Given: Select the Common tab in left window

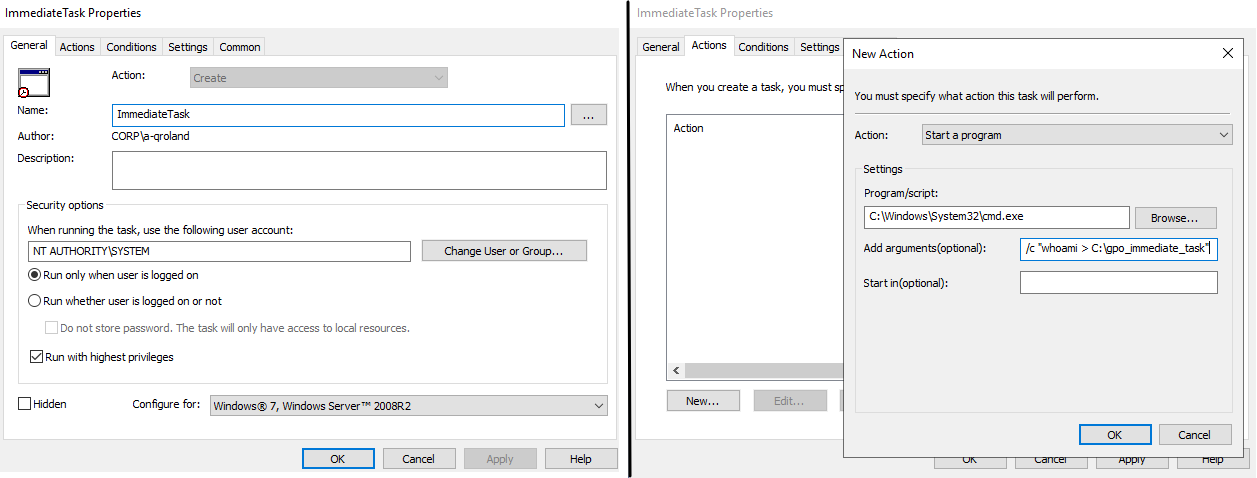Looking at the screenshot, I should pos(240,47).
